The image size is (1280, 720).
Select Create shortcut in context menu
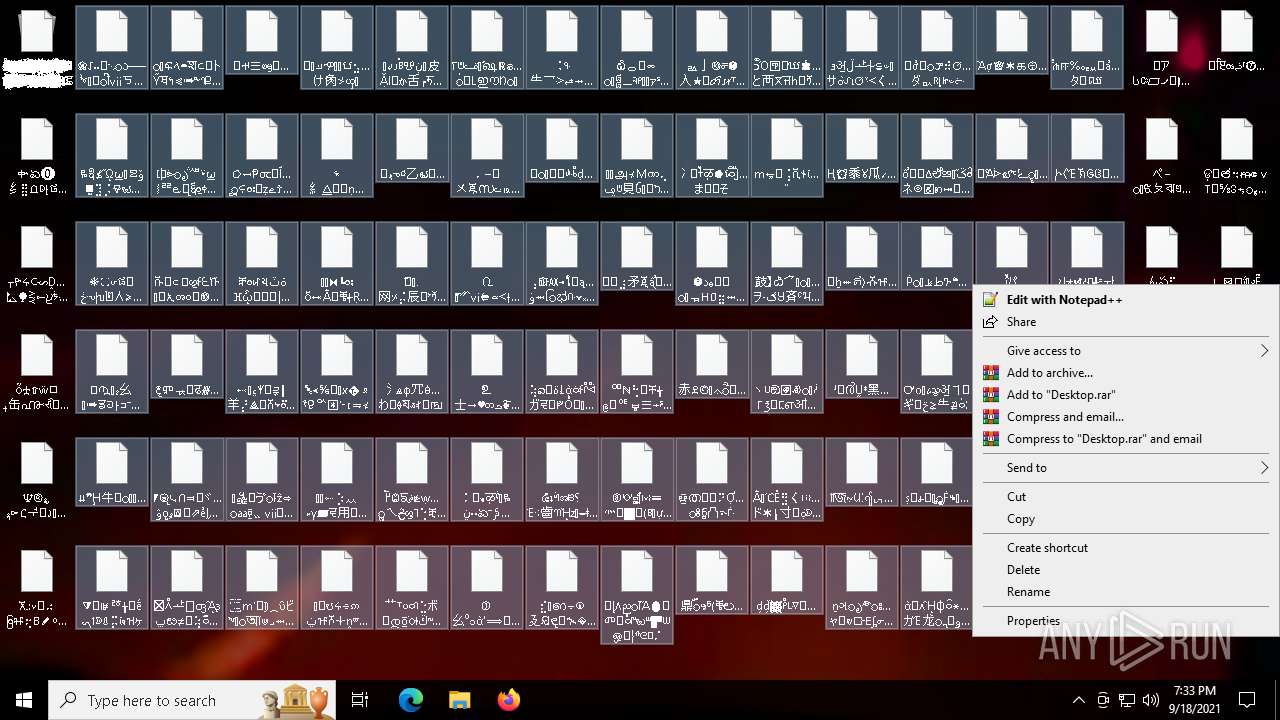(x=1125, y=547)
